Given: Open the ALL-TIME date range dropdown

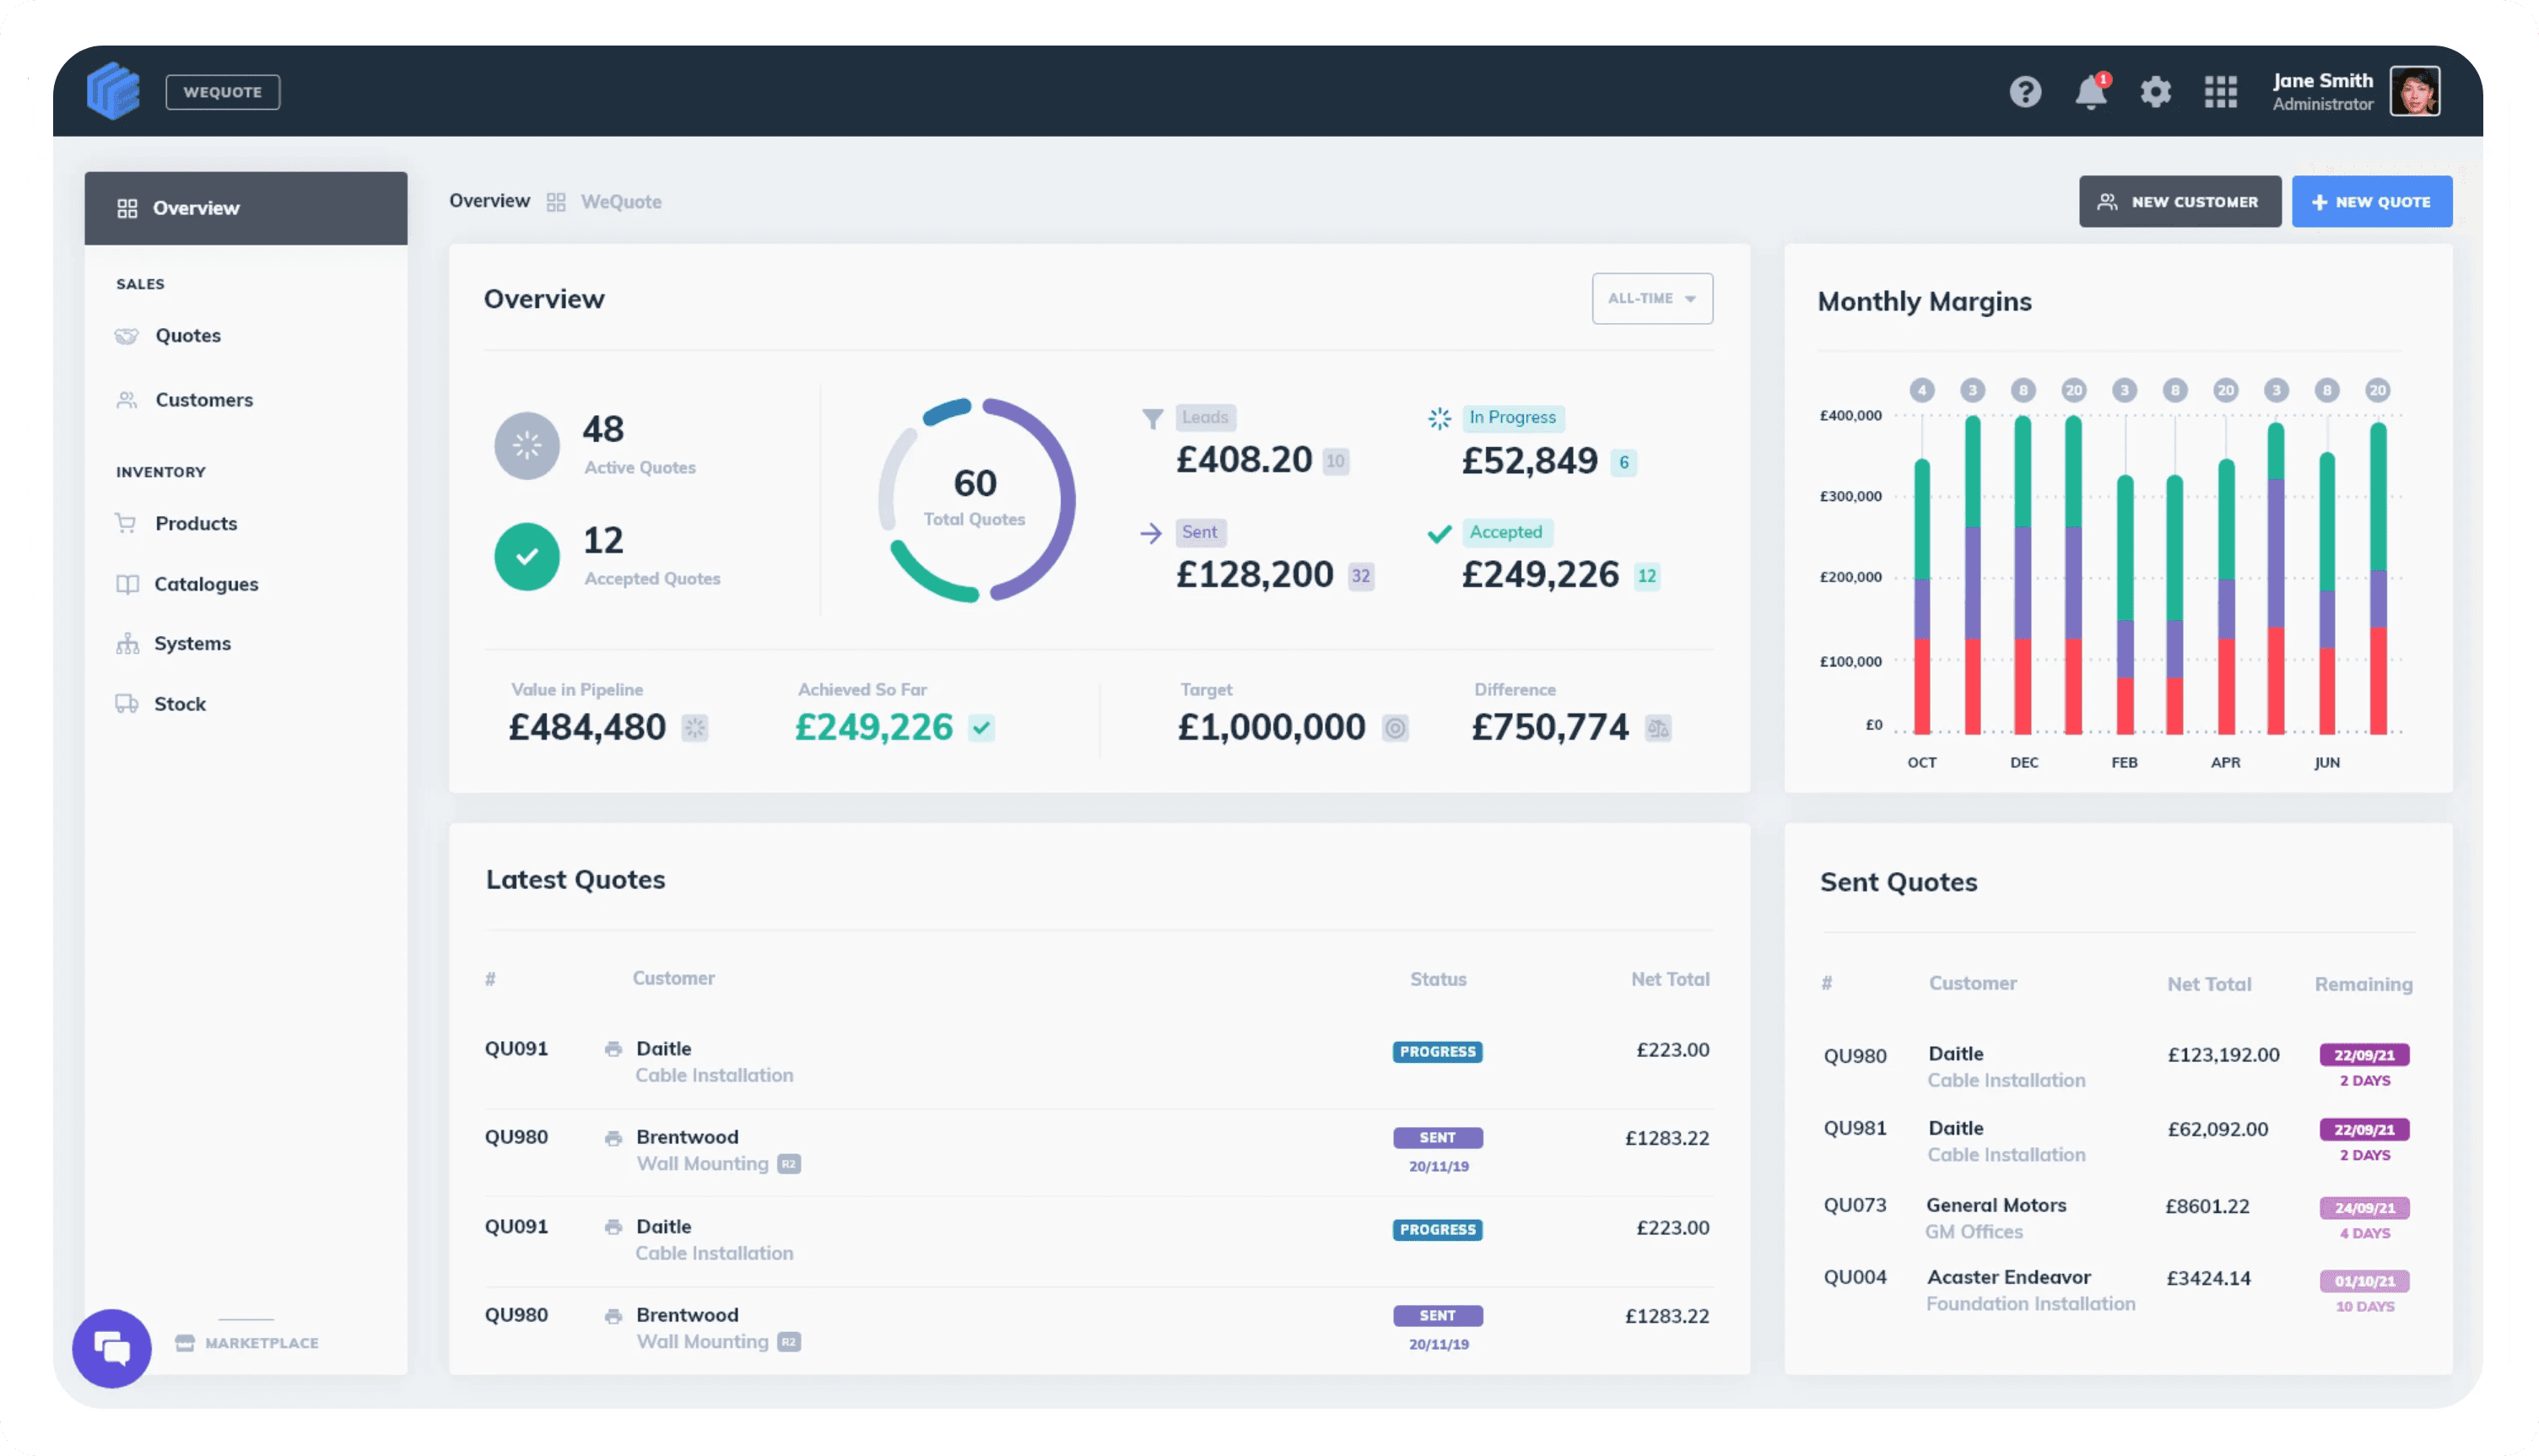Looking at the screenshot, I should tap(1651, 298).
